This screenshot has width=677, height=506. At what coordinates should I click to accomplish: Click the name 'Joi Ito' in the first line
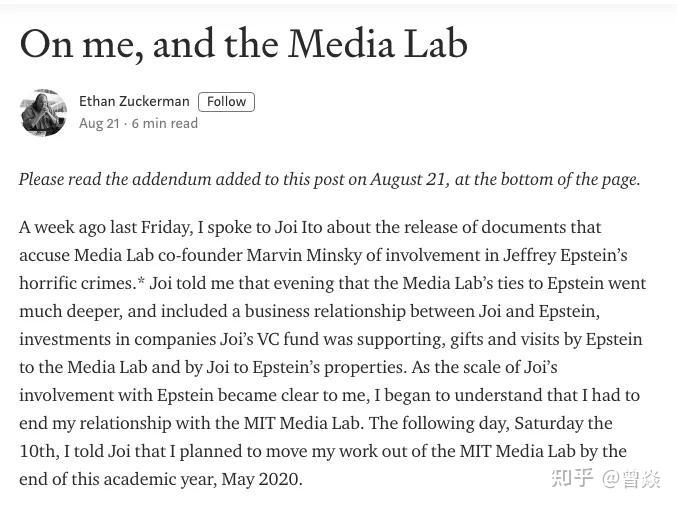pyautogui.click(x=299, y=227)
